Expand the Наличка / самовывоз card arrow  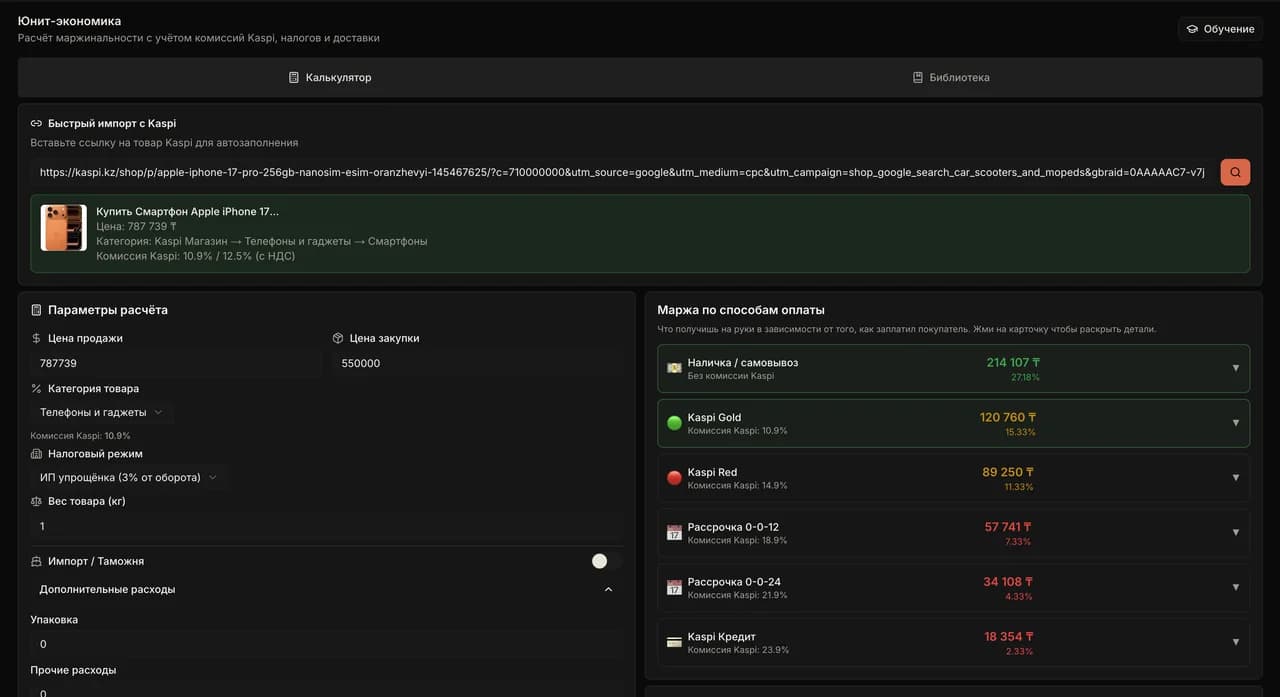[1235, 368]
